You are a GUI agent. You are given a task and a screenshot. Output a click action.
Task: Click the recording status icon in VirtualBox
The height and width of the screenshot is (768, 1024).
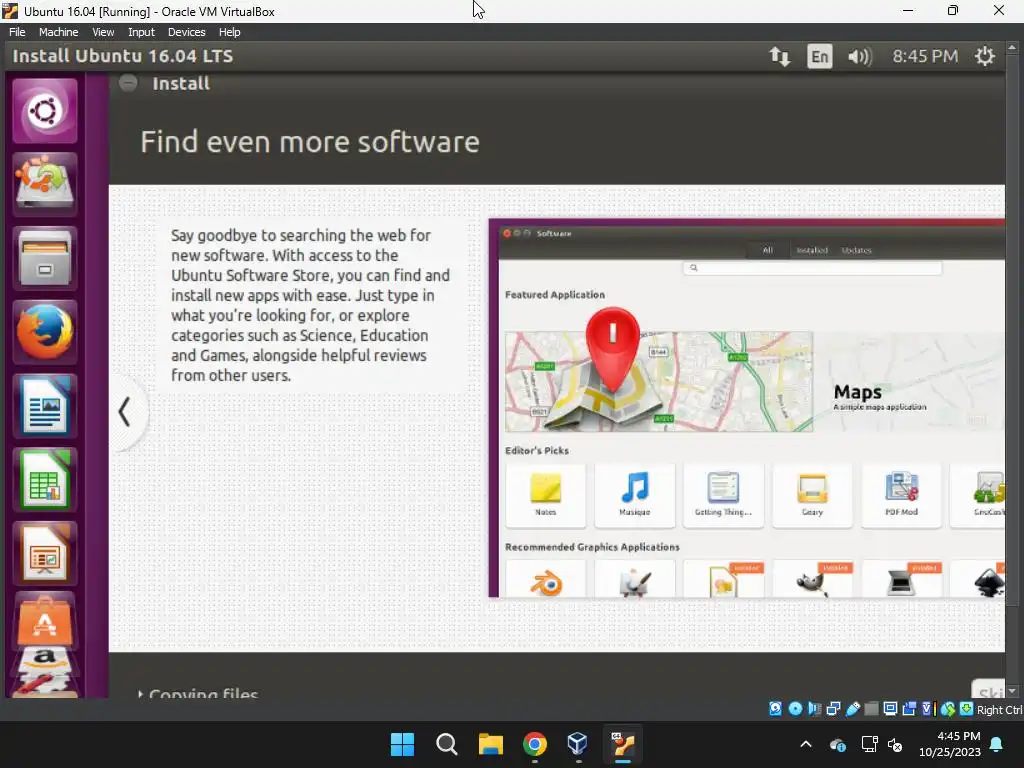tap(909, 709)
